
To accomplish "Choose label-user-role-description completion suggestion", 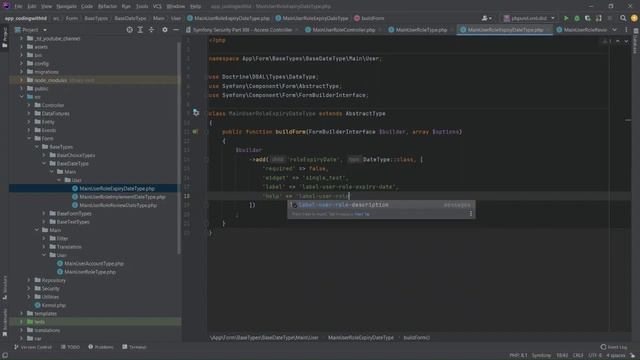I will [x=381, y=205].
